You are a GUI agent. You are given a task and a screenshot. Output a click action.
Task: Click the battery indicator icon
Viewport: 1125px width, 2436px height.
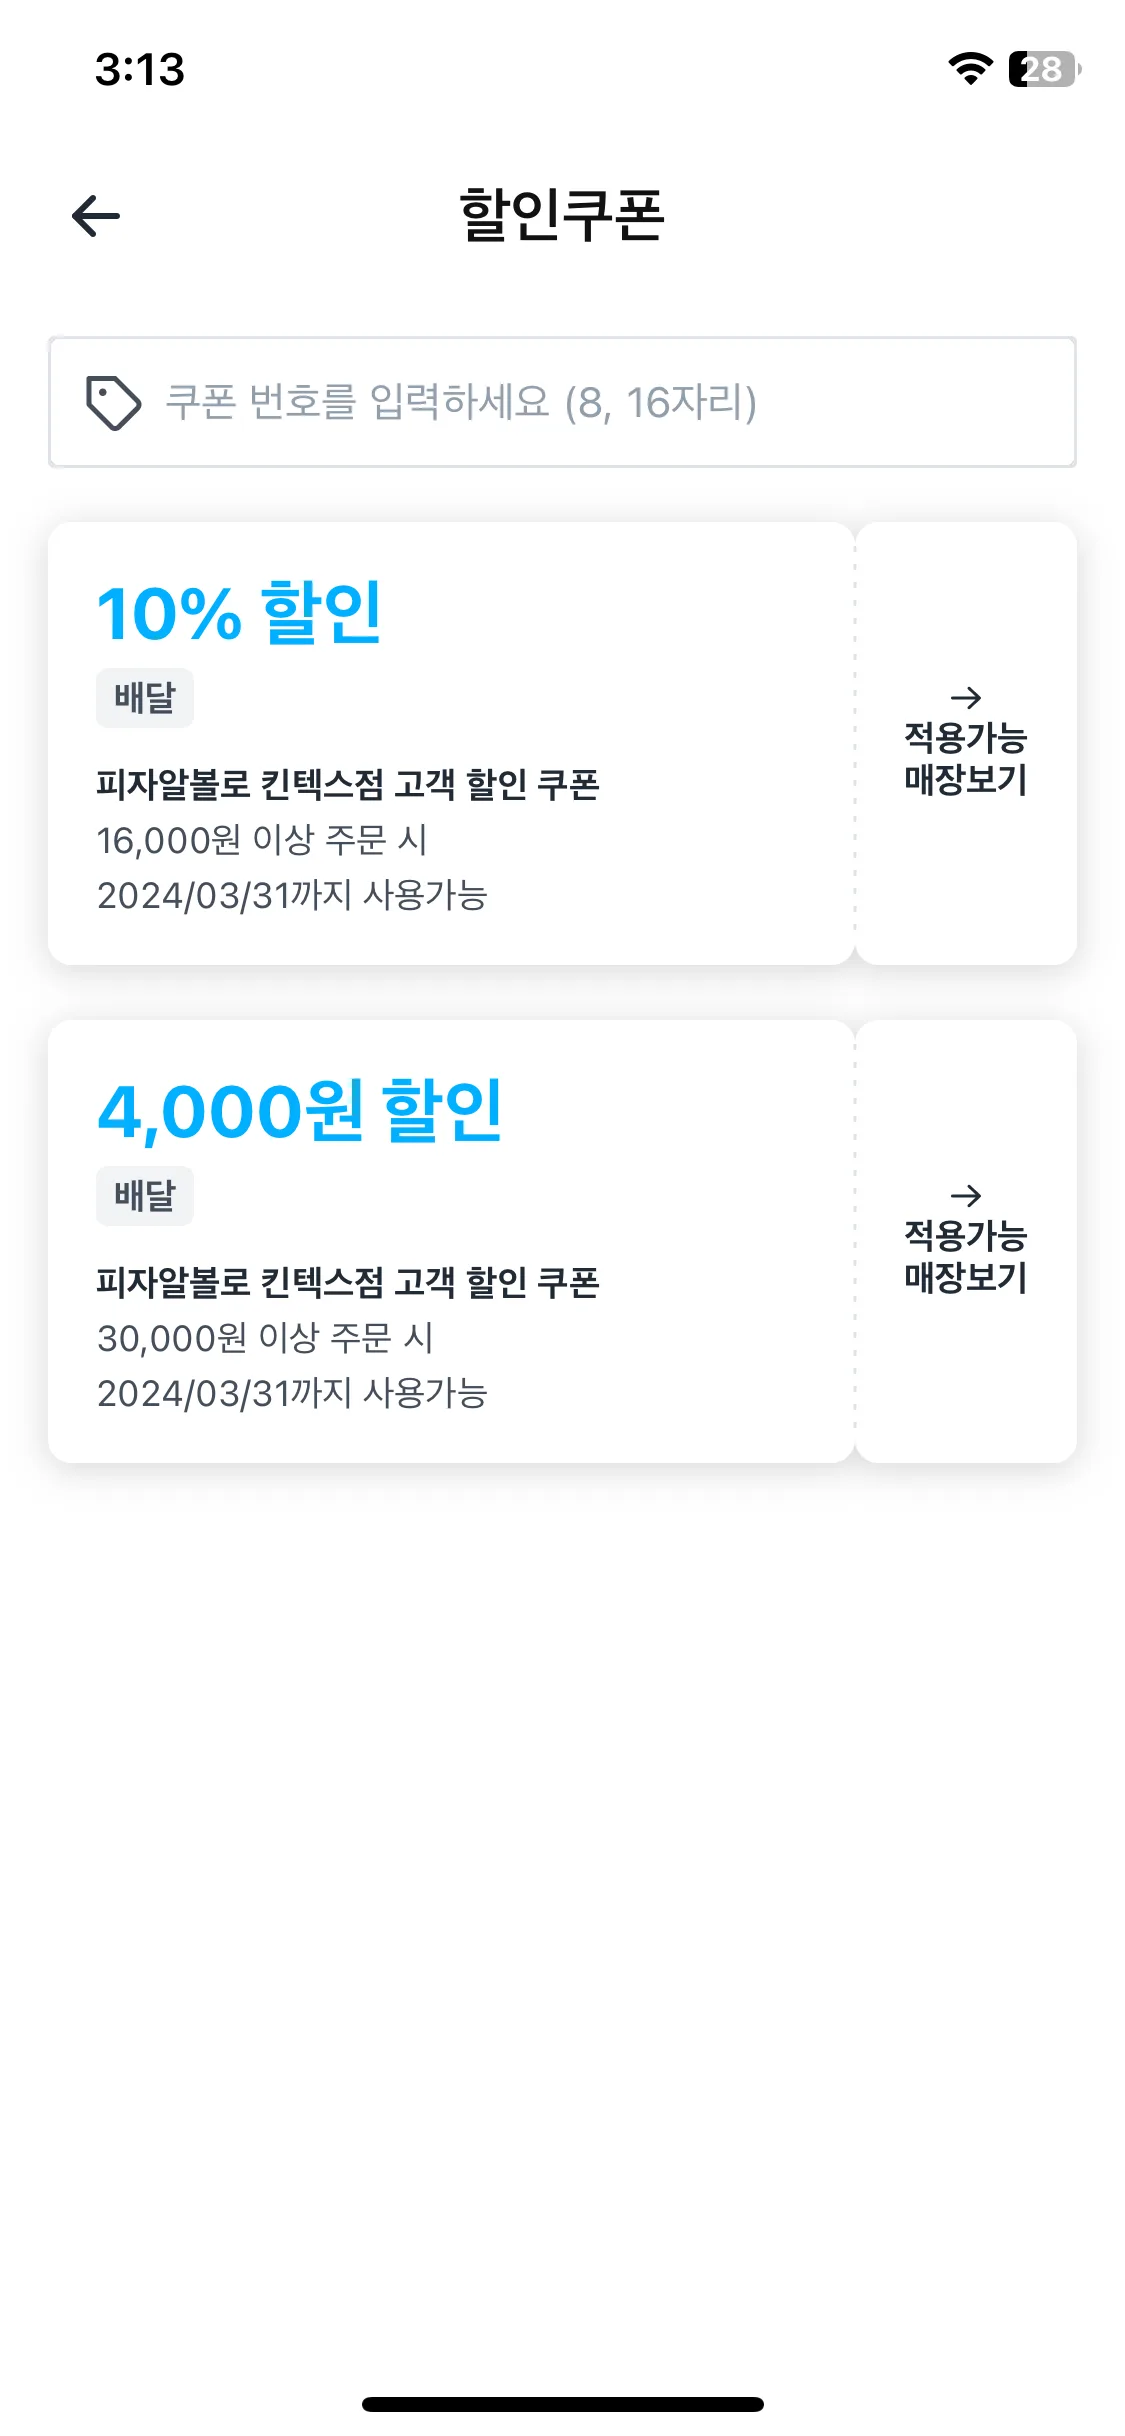coord(1044,69)
